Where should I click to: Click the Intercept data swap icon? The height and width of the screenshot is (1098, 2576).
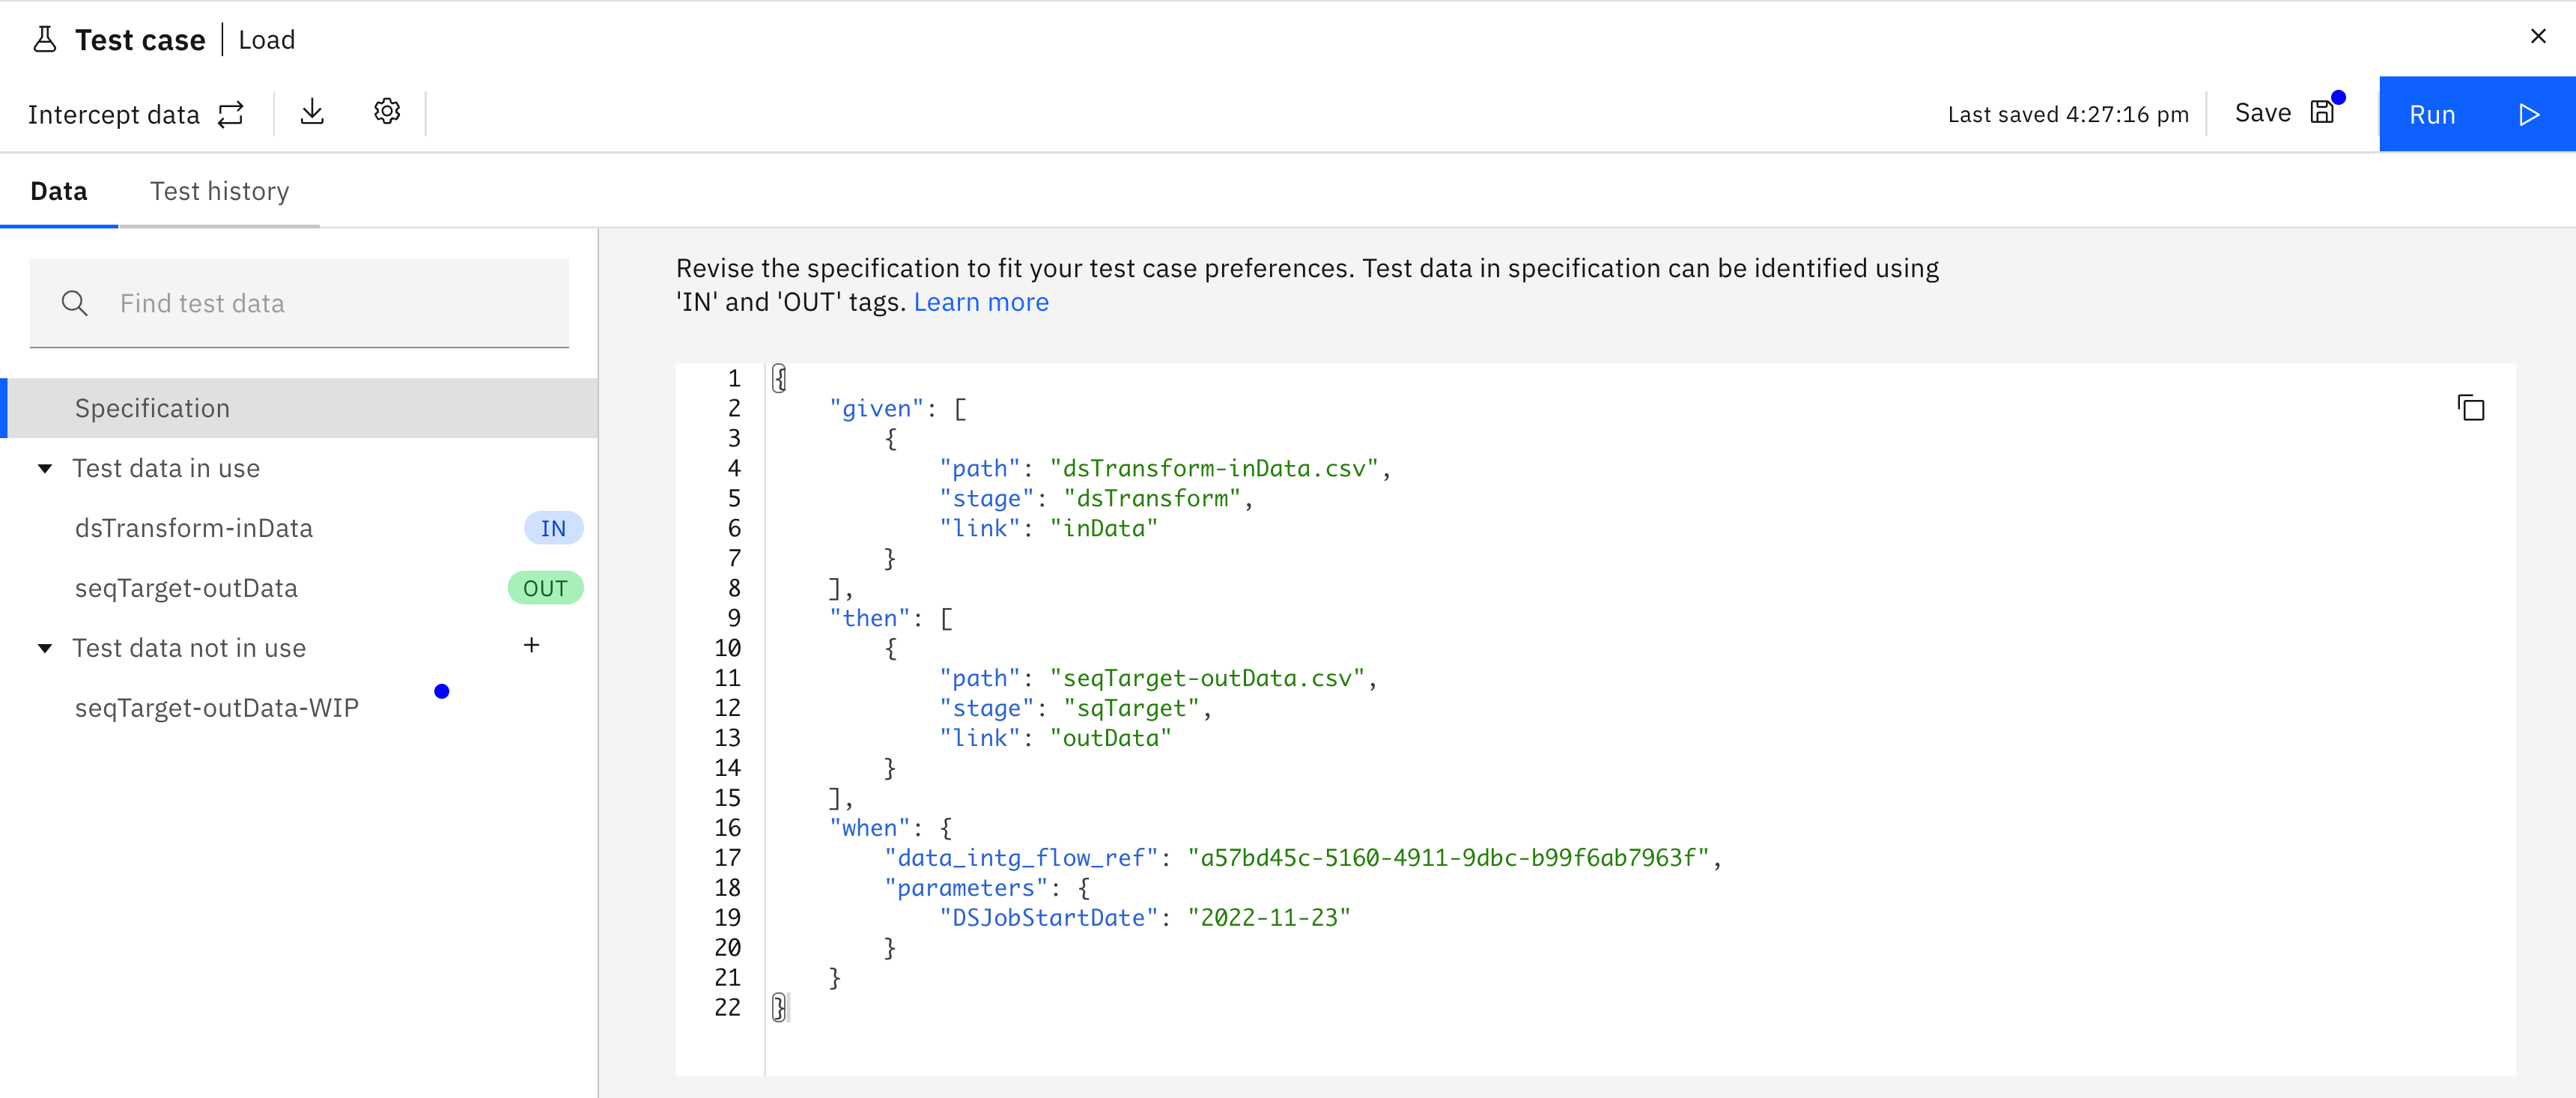(231, 114)
